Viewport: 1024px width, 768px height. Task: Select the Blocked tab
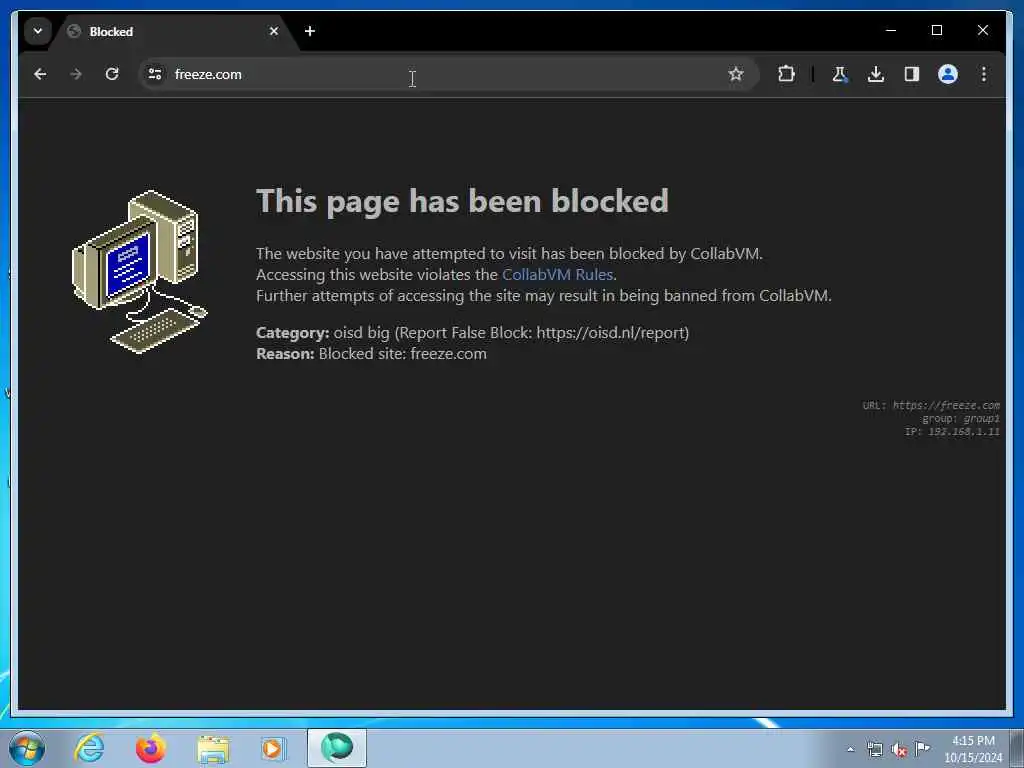point(173,31)
